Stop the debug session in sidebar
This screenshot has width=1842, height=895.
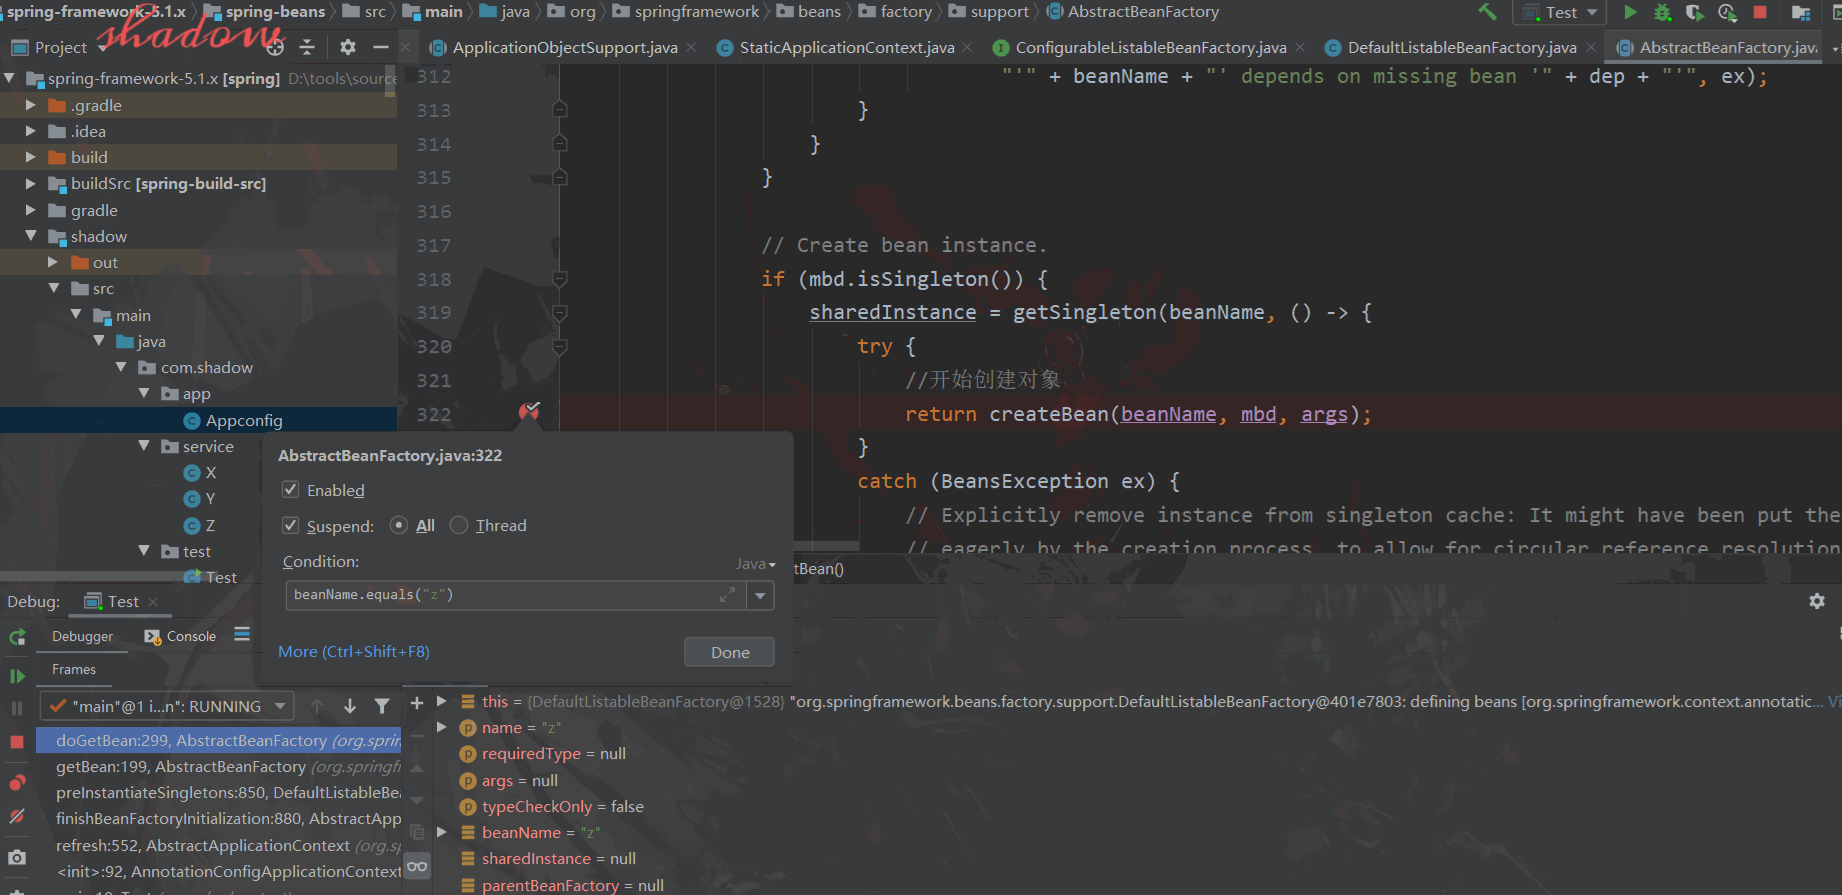17,742
